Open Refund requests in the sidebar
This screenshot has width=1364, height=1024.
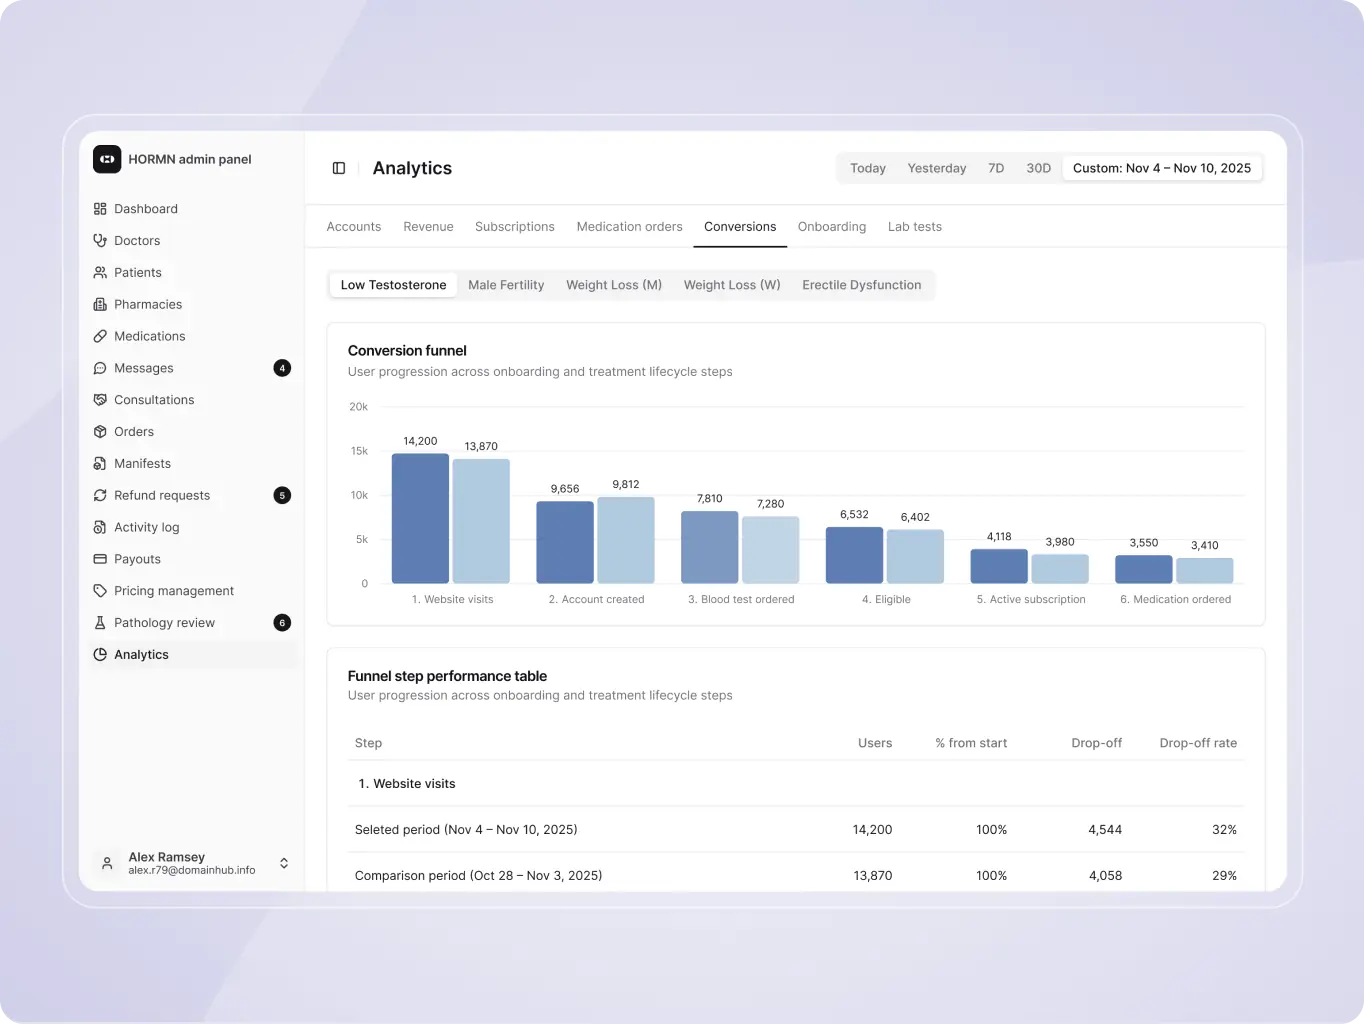[x=162, y=495]
